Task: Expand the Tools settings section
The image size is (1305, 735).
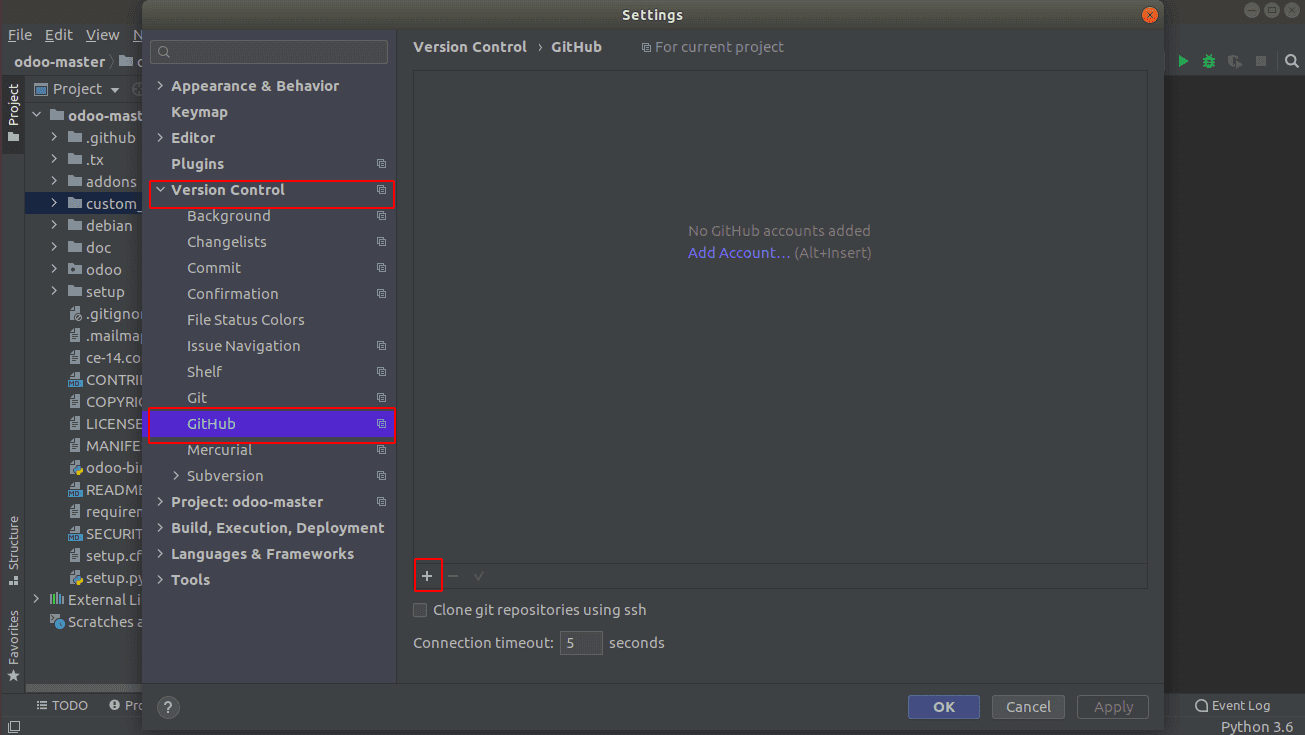Action: pos(161,579)
